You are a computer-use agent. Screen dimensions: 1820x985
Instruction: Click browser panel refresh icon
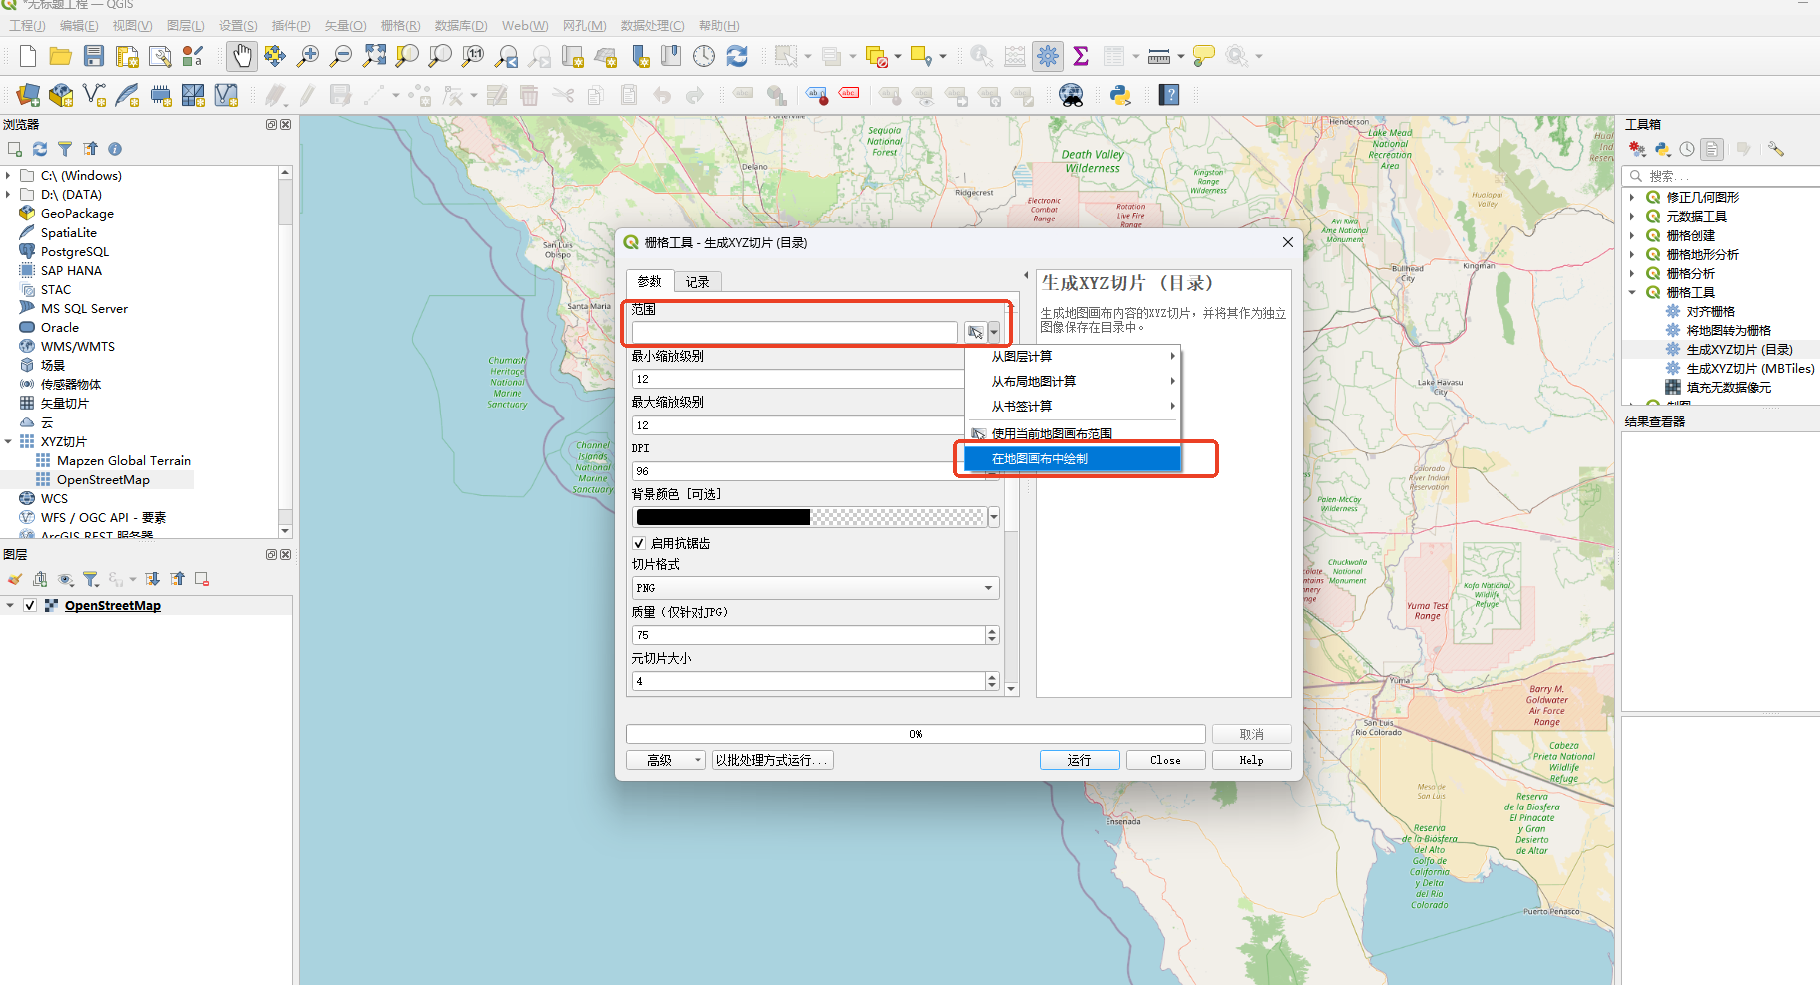(x=40, y=149)
